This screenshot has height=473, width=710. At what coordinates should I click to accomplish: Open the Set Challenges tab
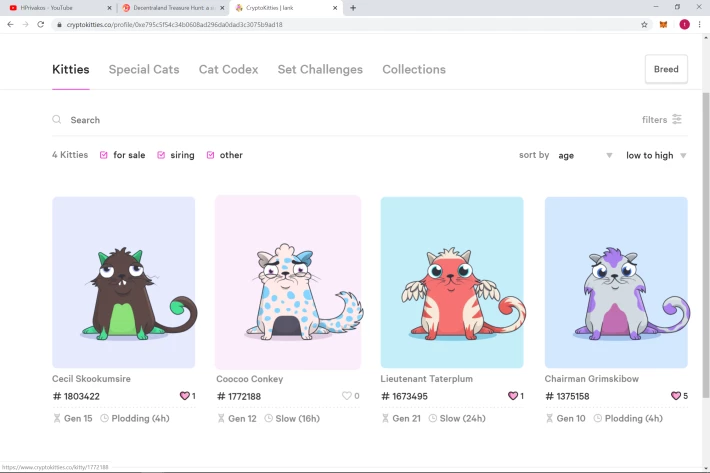[320, 69]
